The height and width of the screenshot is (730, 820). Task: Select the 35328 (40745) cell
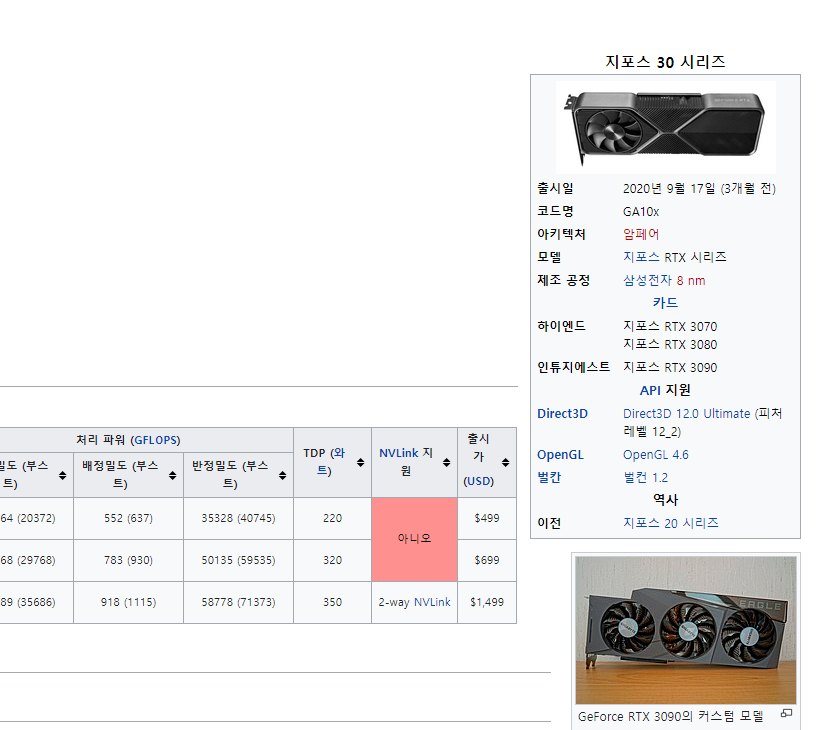point(238,518)
